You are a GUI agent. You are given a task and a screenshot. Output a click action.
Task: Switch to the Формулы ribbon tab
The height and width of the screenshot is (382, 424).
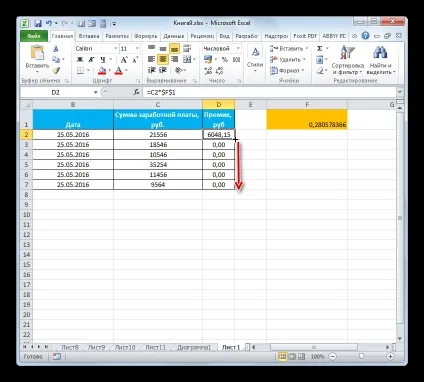tap(146, 36)
